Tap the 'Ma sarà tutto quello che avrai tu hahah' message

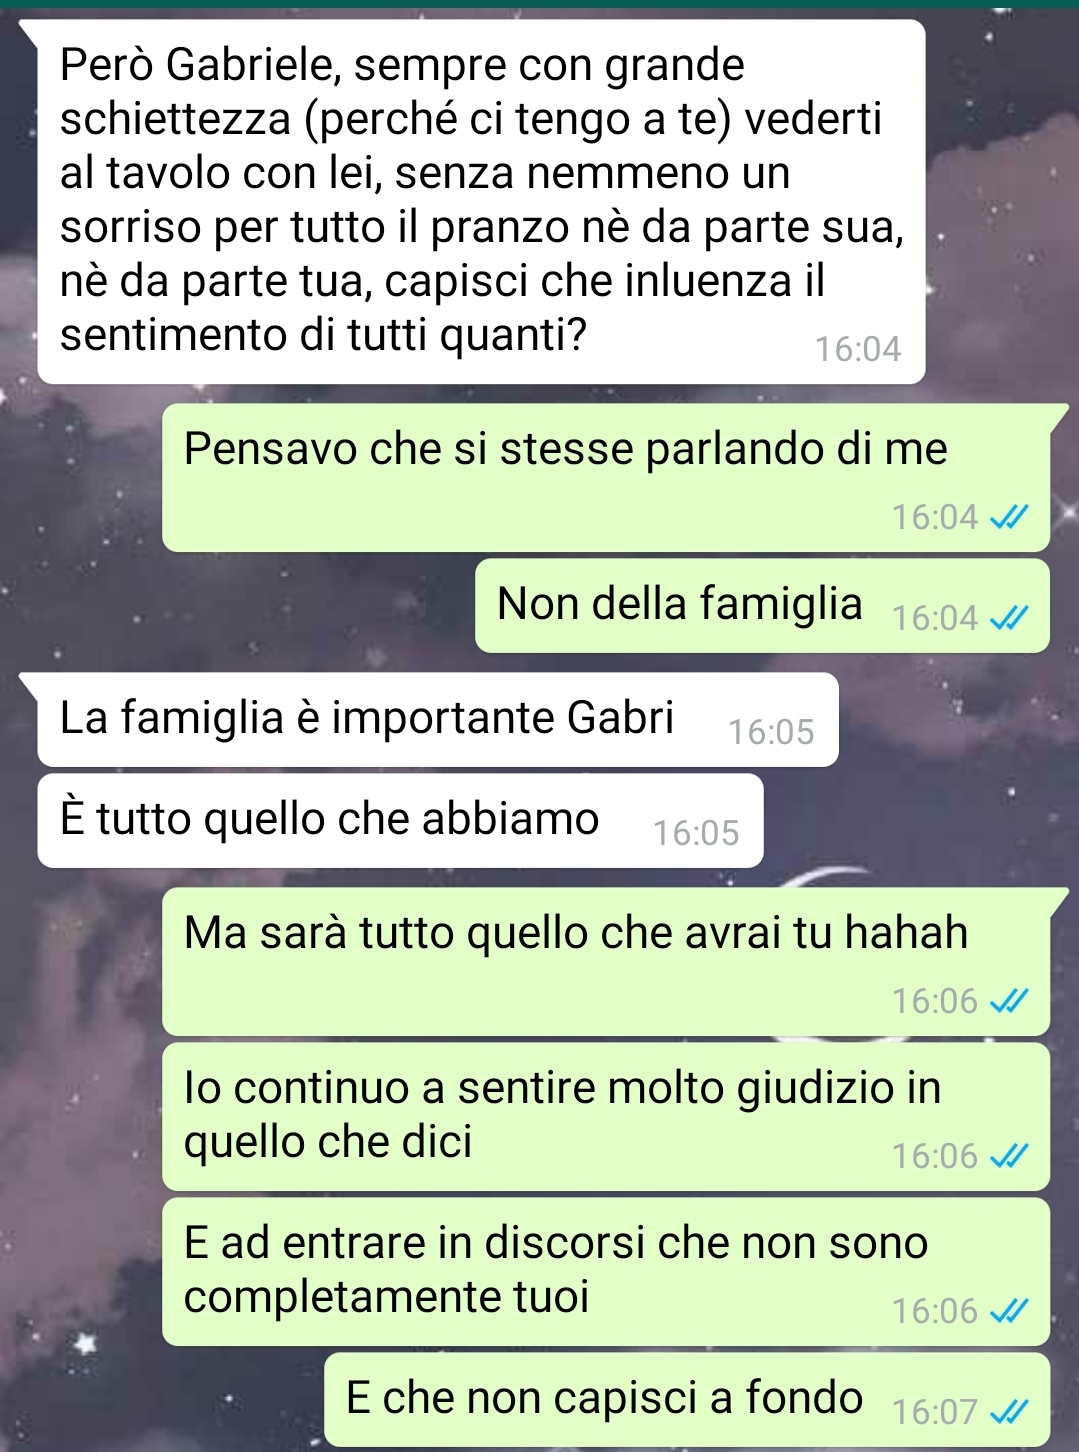(606, 962)
